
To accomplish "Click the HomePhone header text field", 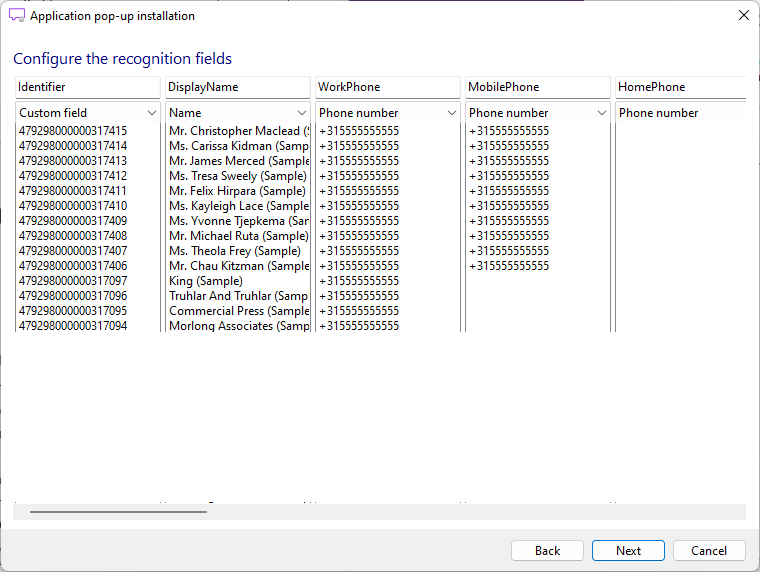I will coord(680,87).
